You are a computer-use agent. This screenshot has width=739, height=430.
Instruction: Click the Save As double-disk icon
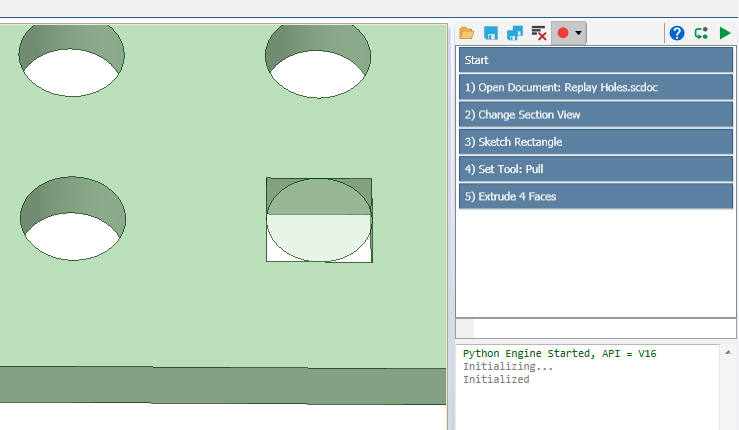[515, 33]
